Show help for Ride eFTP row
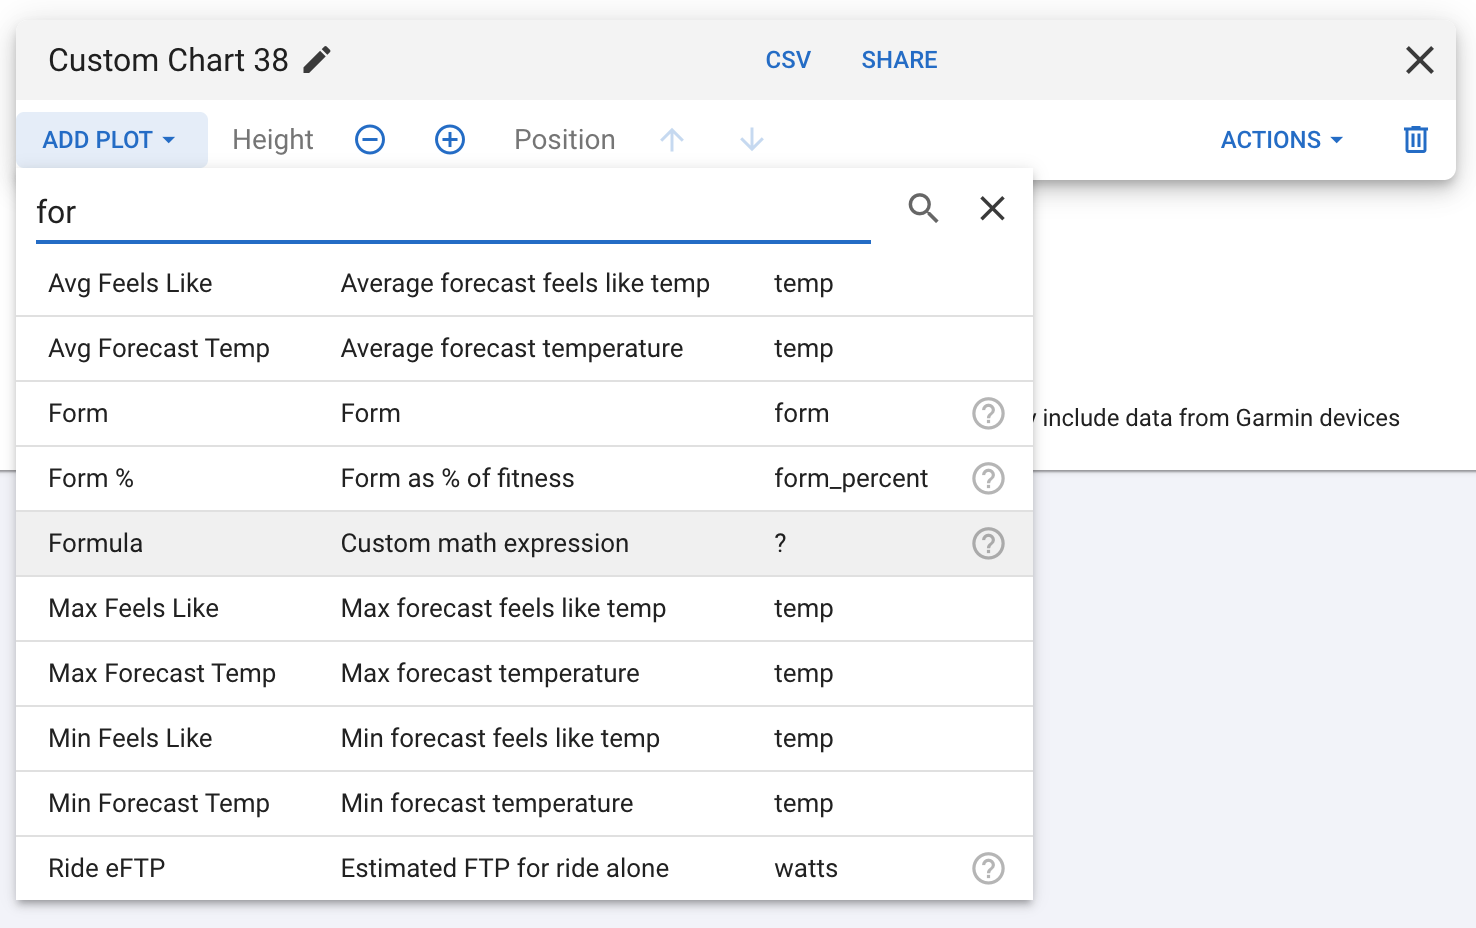 [x=988, y=868]
